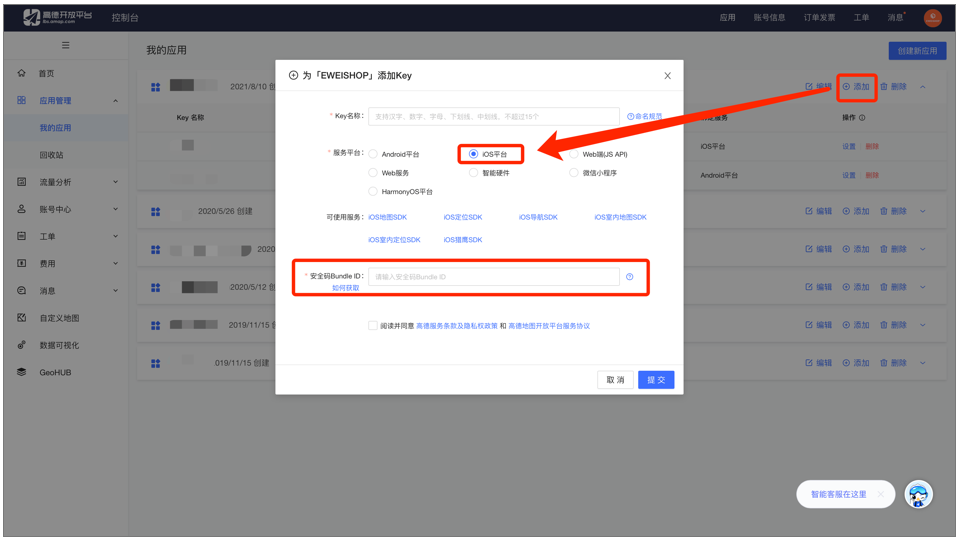Image resolution: width=960 pixels, height=540 pixels.
Task: Click 控制台 label in top bar
Action: click(125, 18)
